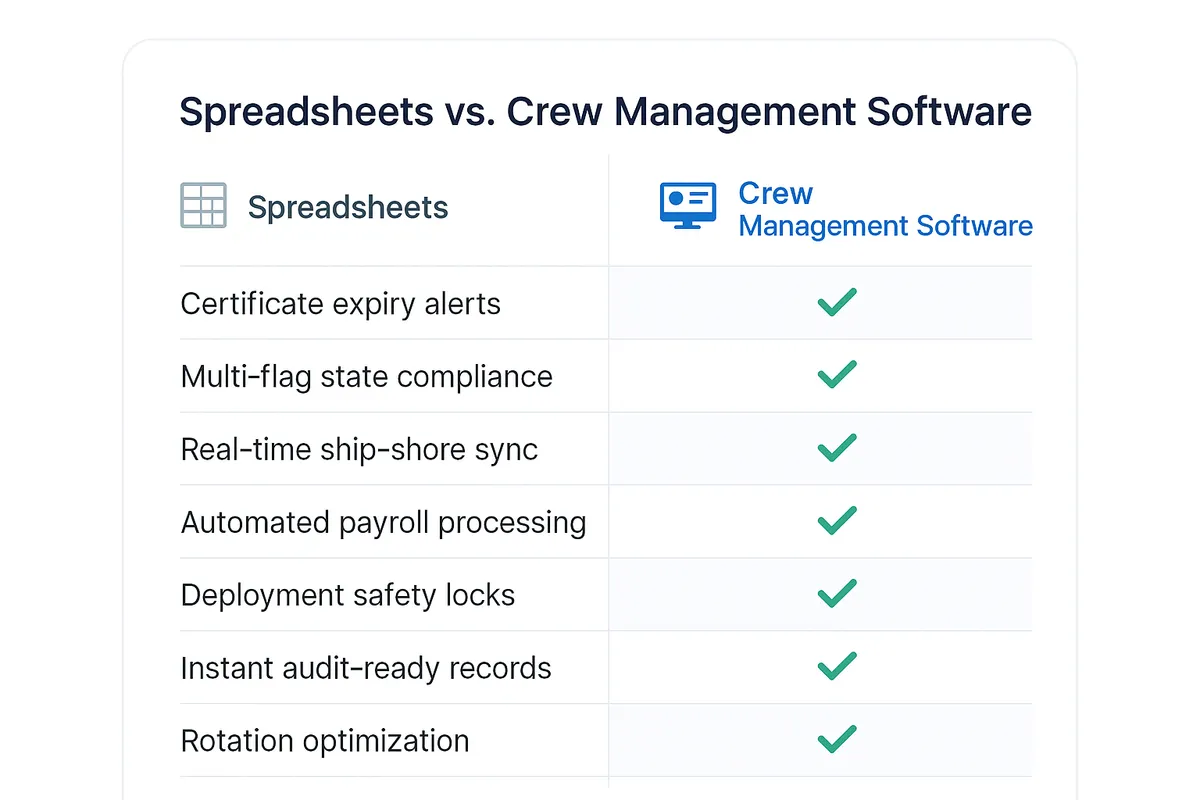Select the checkmark for Instant audit-ready records
Screen dimensions: 1200x800
(x=836, y=667)
